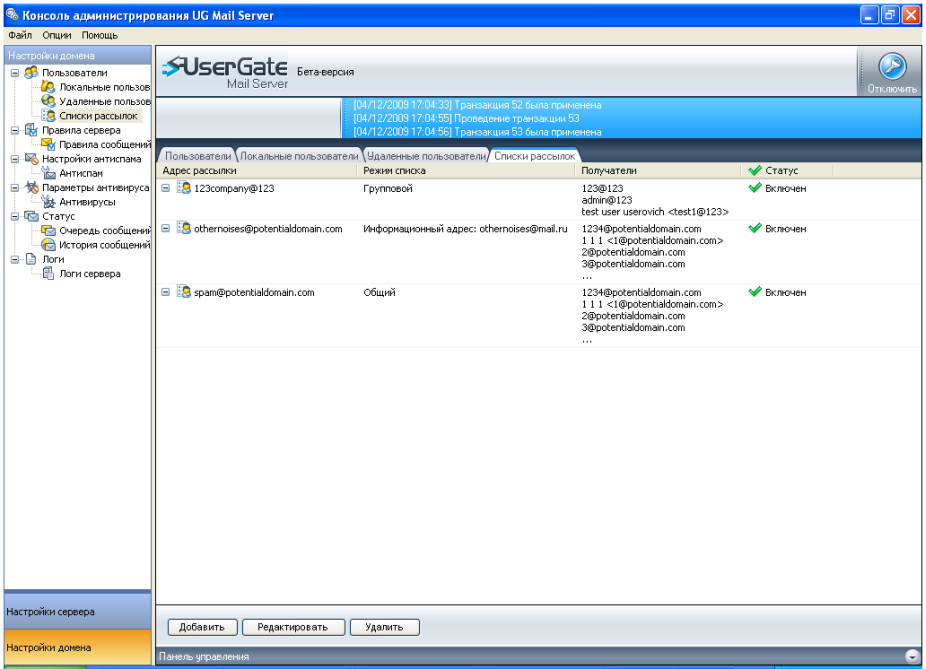The image size is (926, 669).
Task: Click the Правила сообщений envelope icon
Action: click(x=48, y=144)
